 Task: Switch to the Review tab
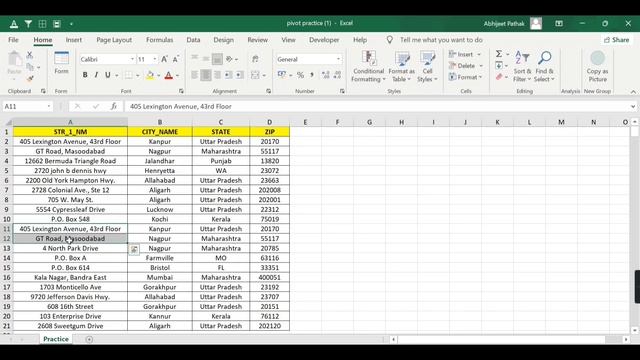(258, 40)
